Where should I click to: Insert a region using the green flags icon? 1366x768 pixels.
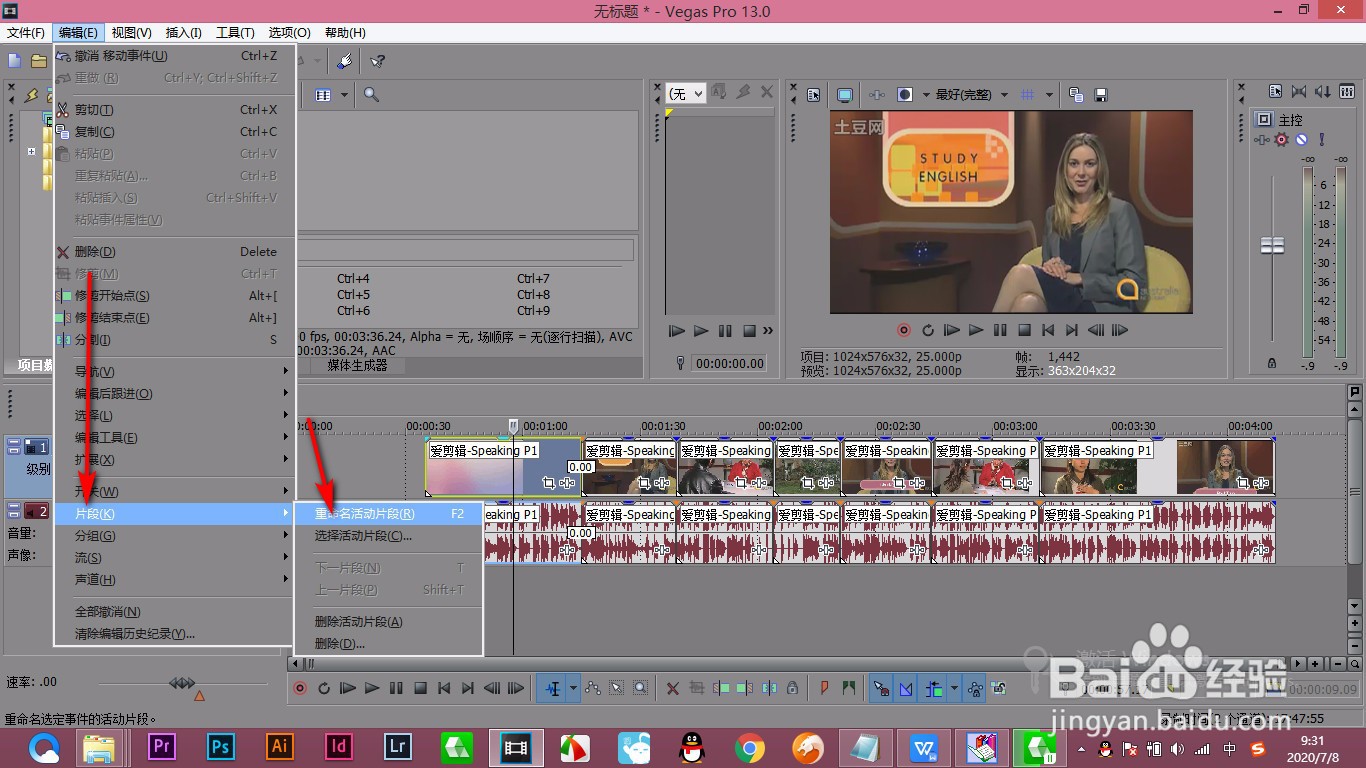pyautogui.click(x=849, y=688)
